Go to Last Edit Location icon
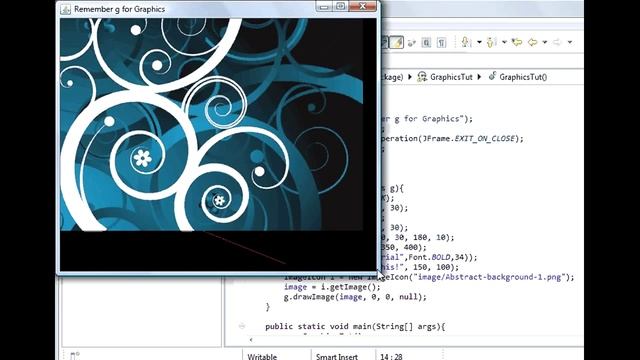Image resolution: width=640 pixels, height=360 pixels. [x=517, y=42]
